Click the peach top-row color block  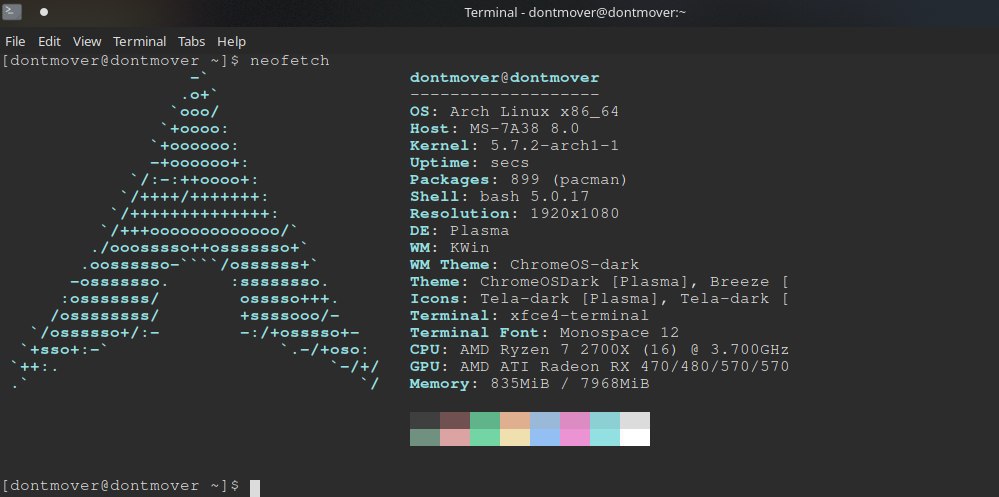pos(515,421)
